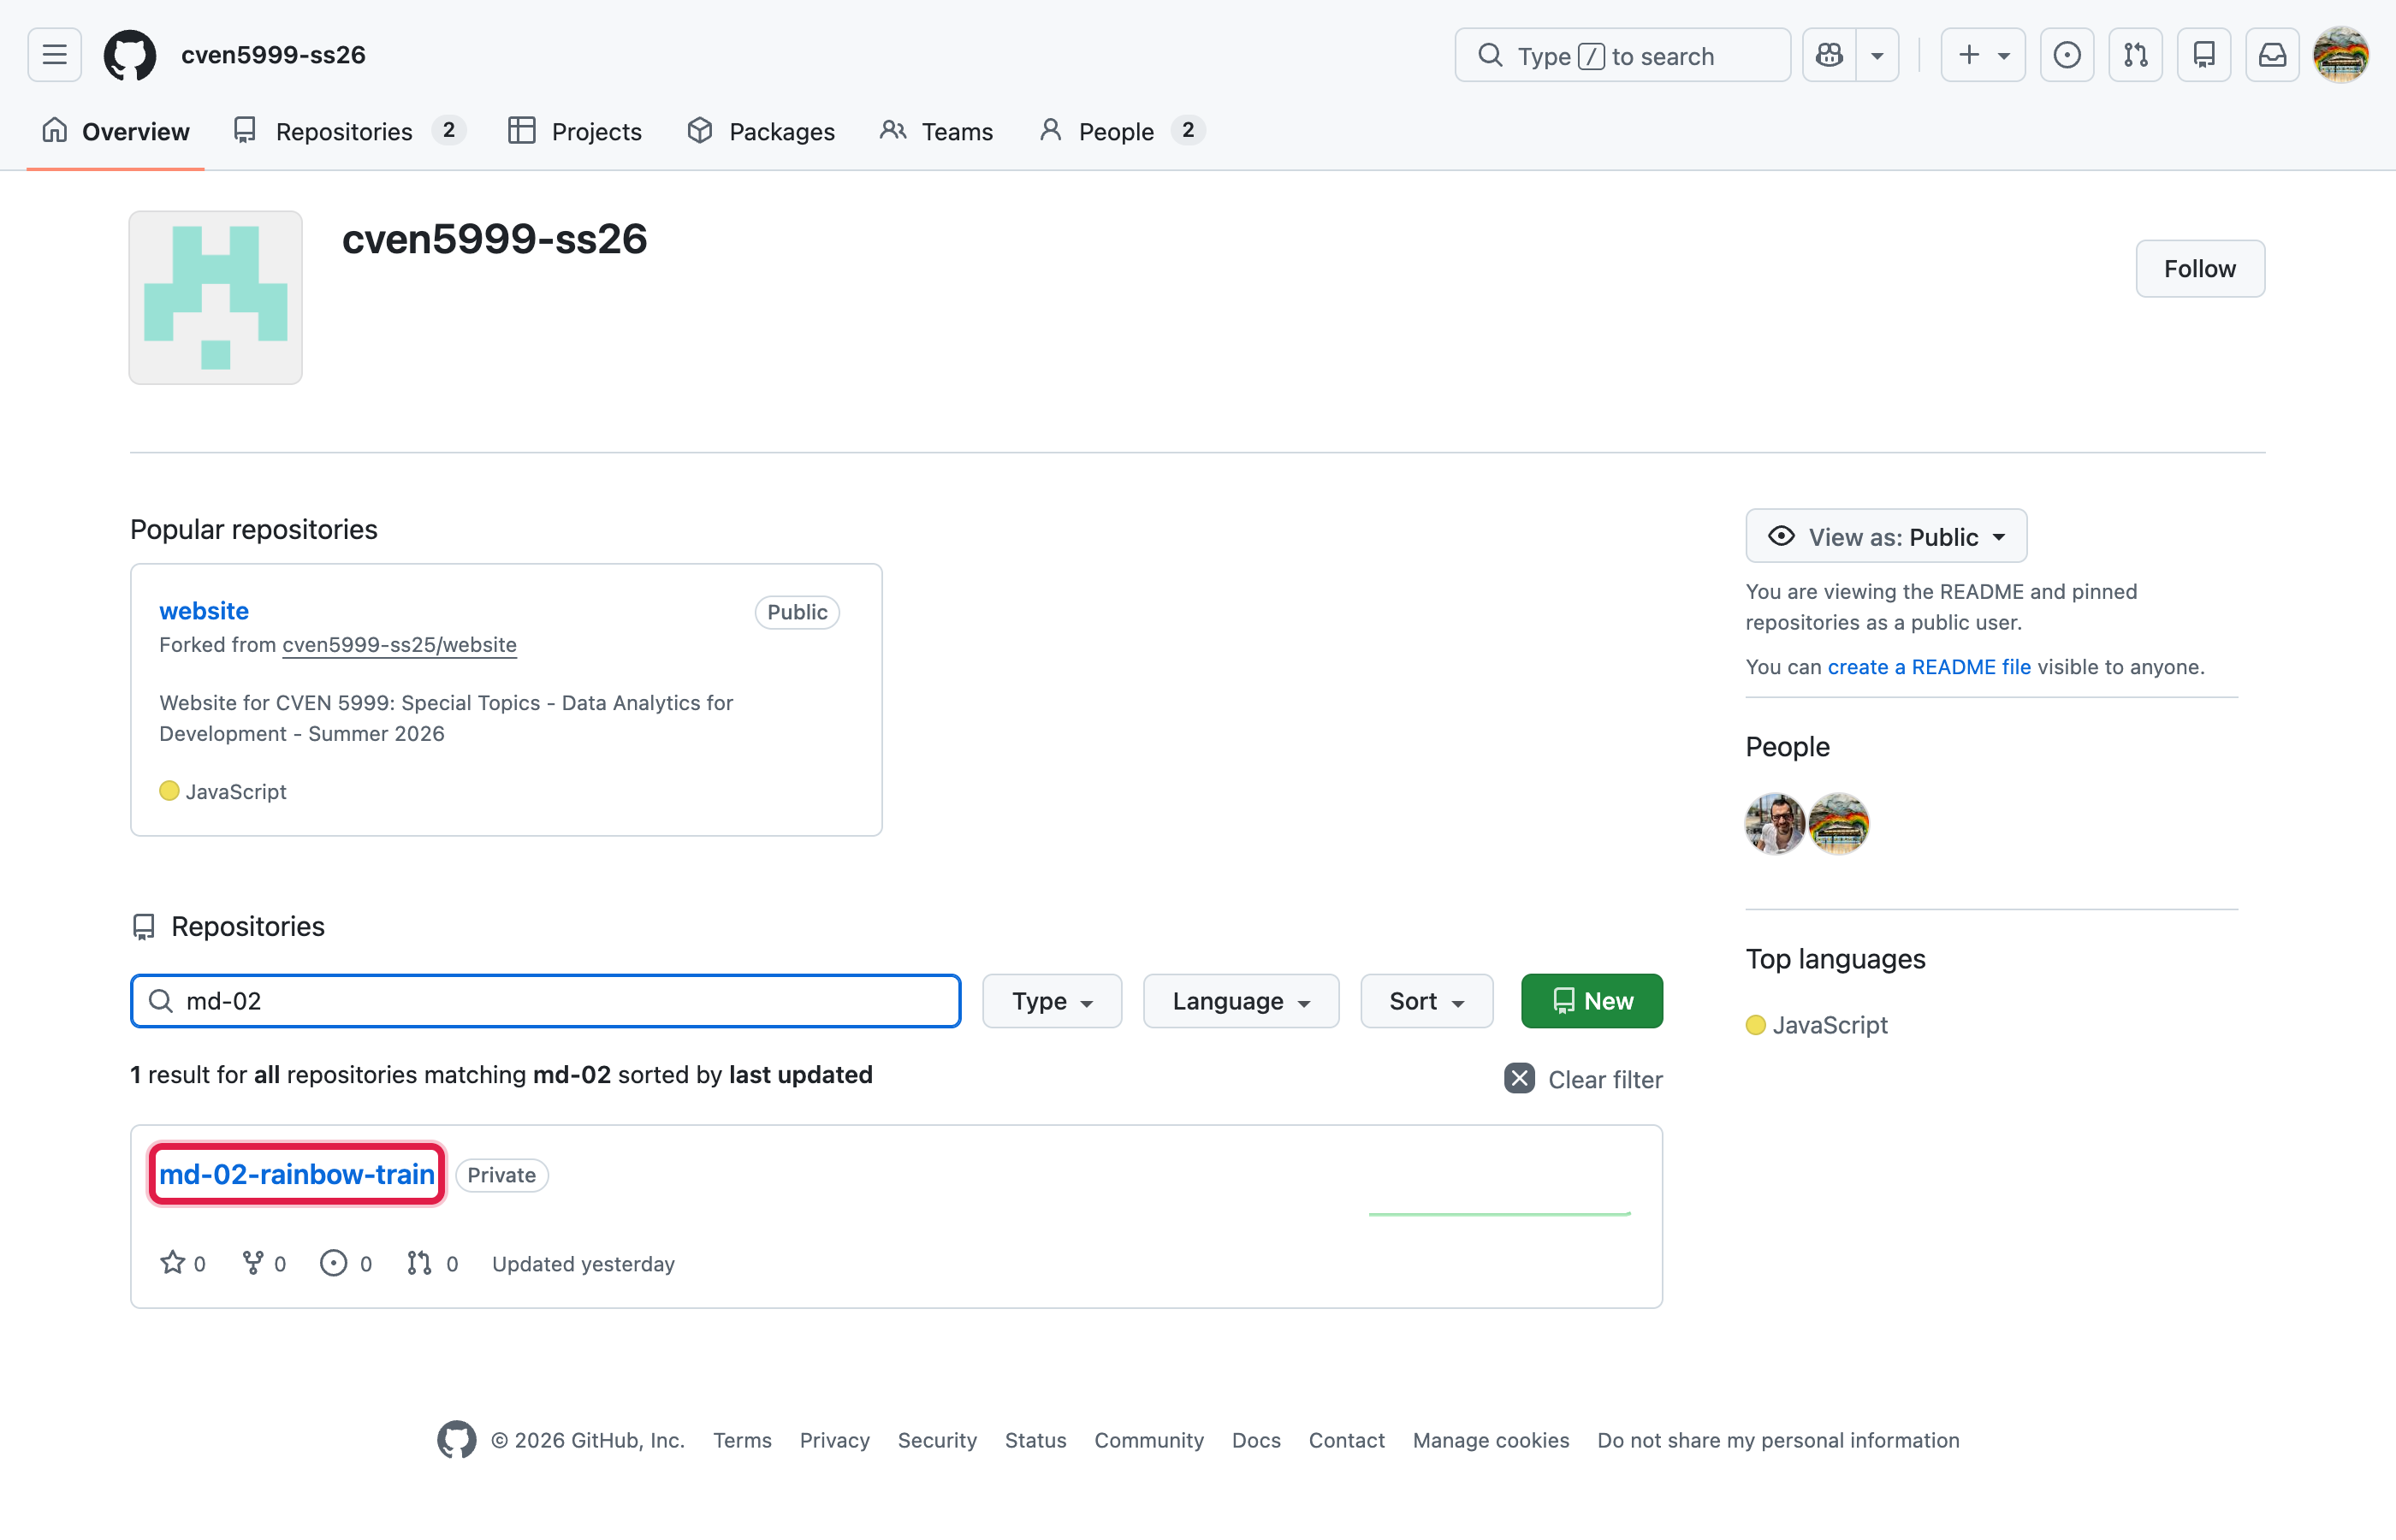Open user profile avatar menu
The image size is (2396, 1540).
2341,55
